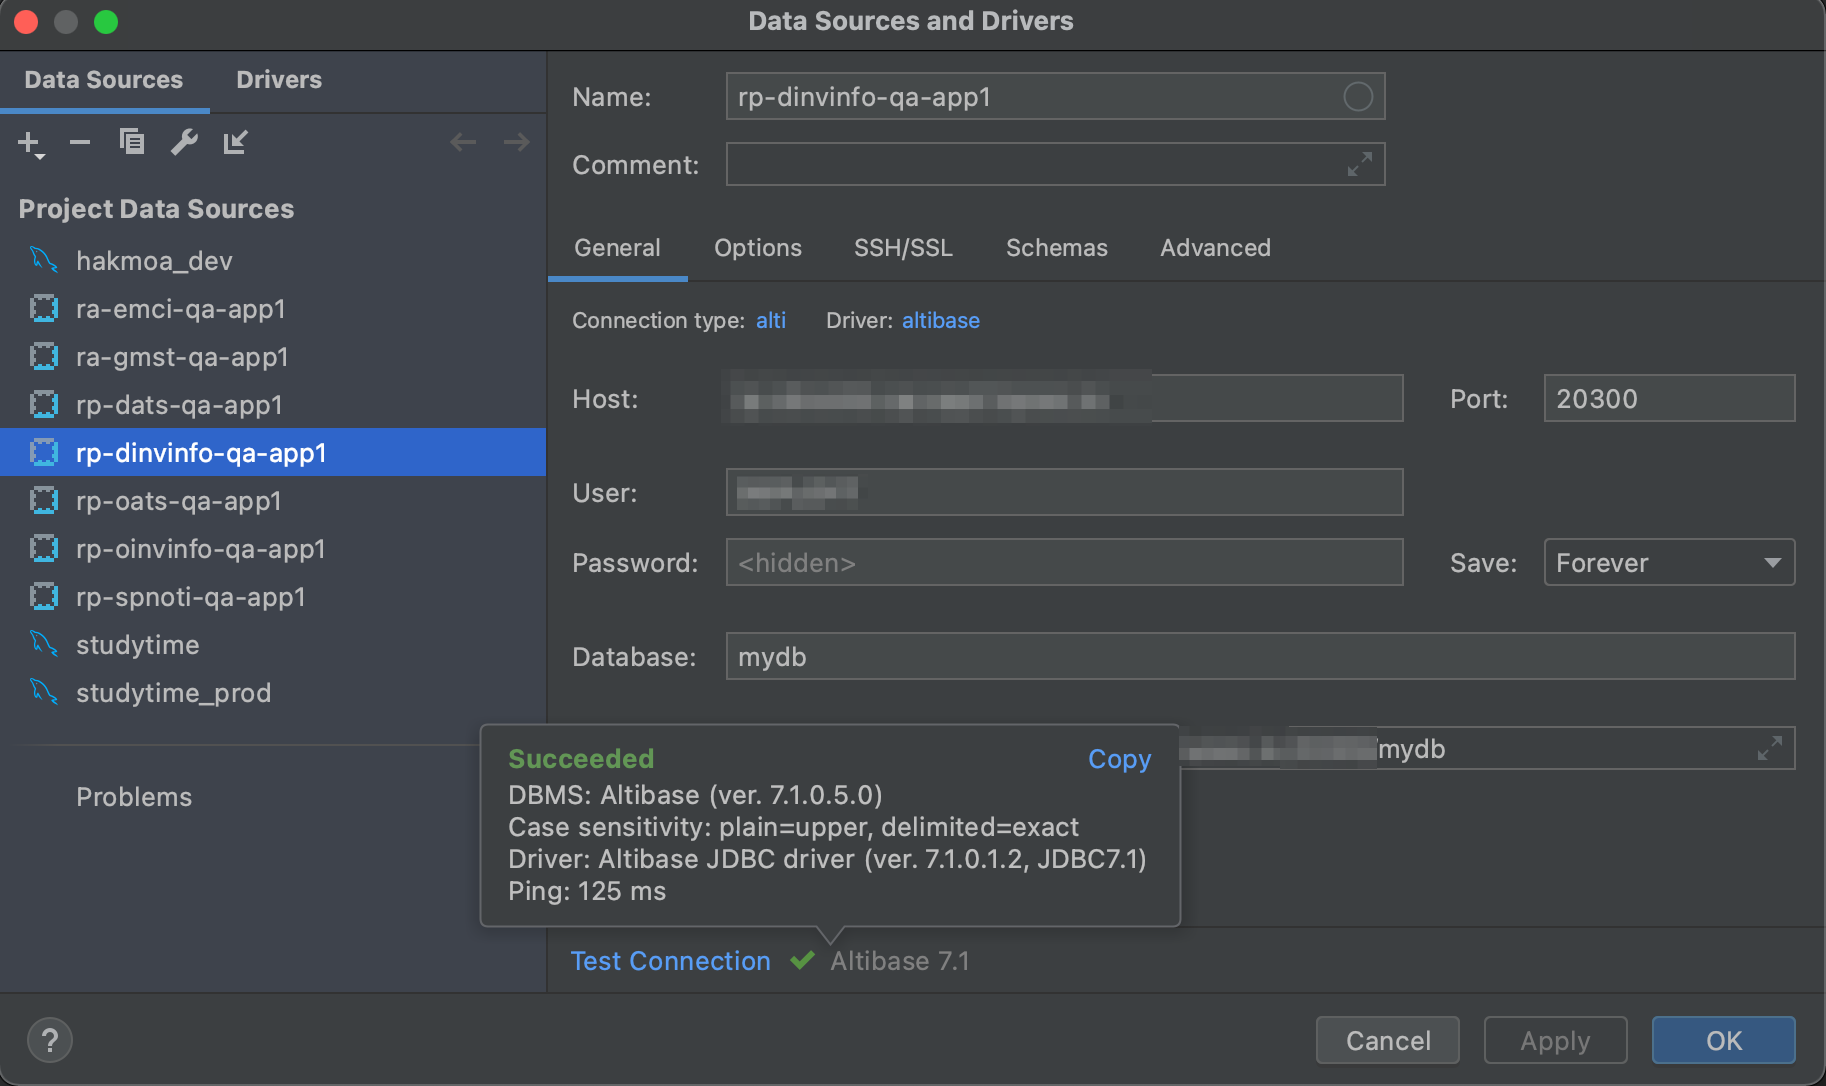
Task: Open driver settings wrench icon
Action: point(184,142)
